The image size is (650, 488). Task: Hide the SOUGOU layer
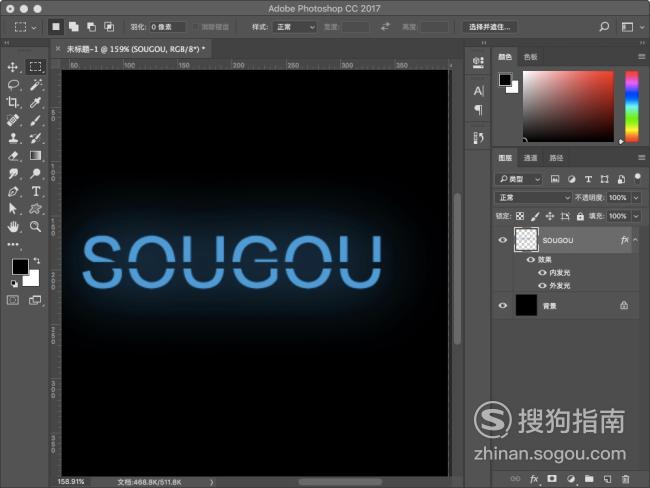[503, 240]
